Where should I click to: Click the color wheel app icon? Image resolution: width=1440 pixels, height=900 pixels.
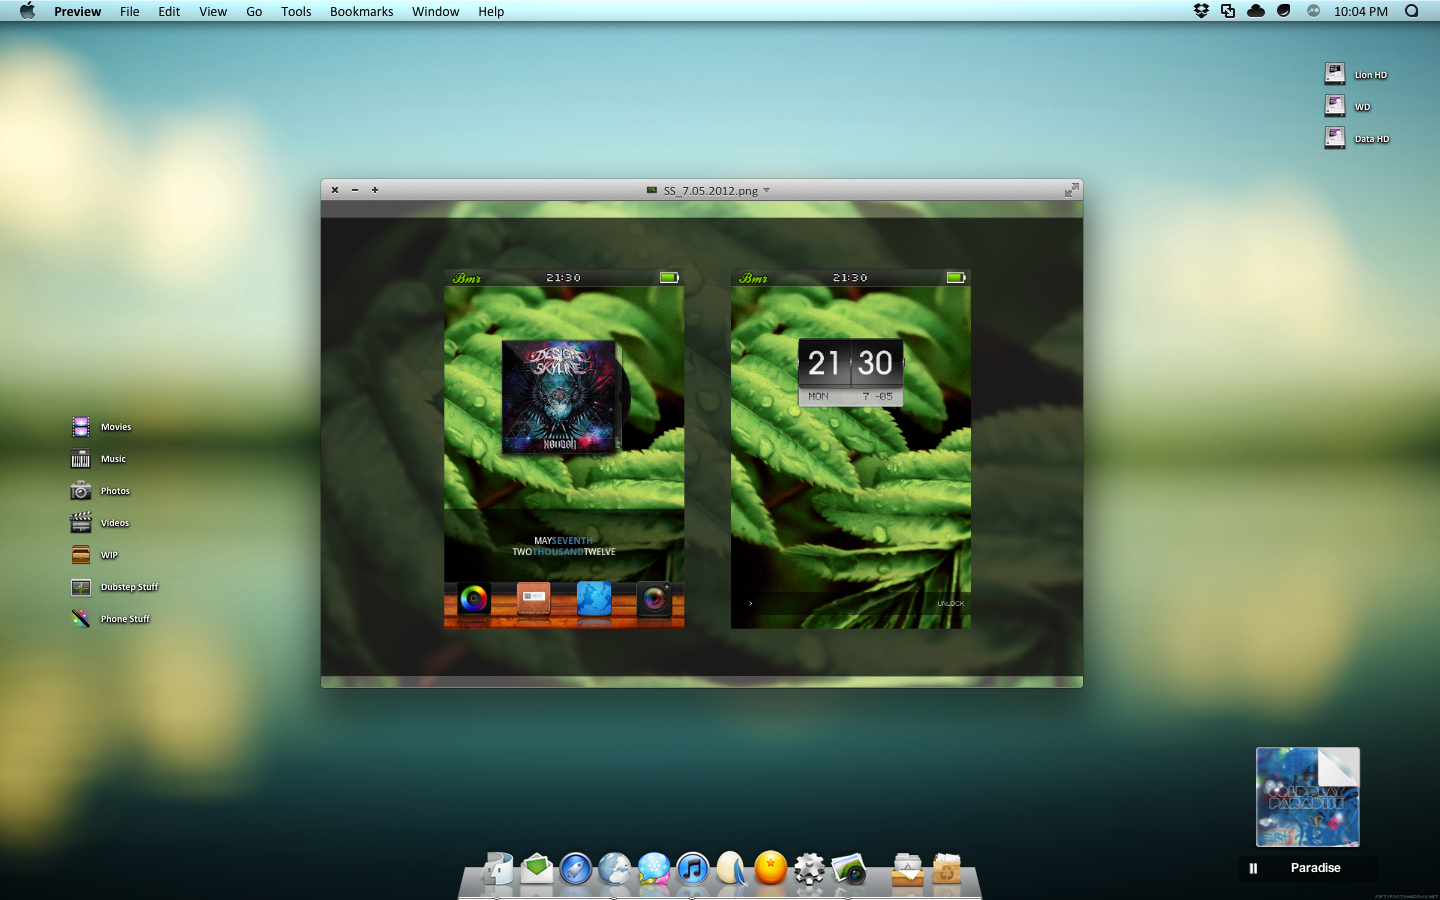point(474,599)
